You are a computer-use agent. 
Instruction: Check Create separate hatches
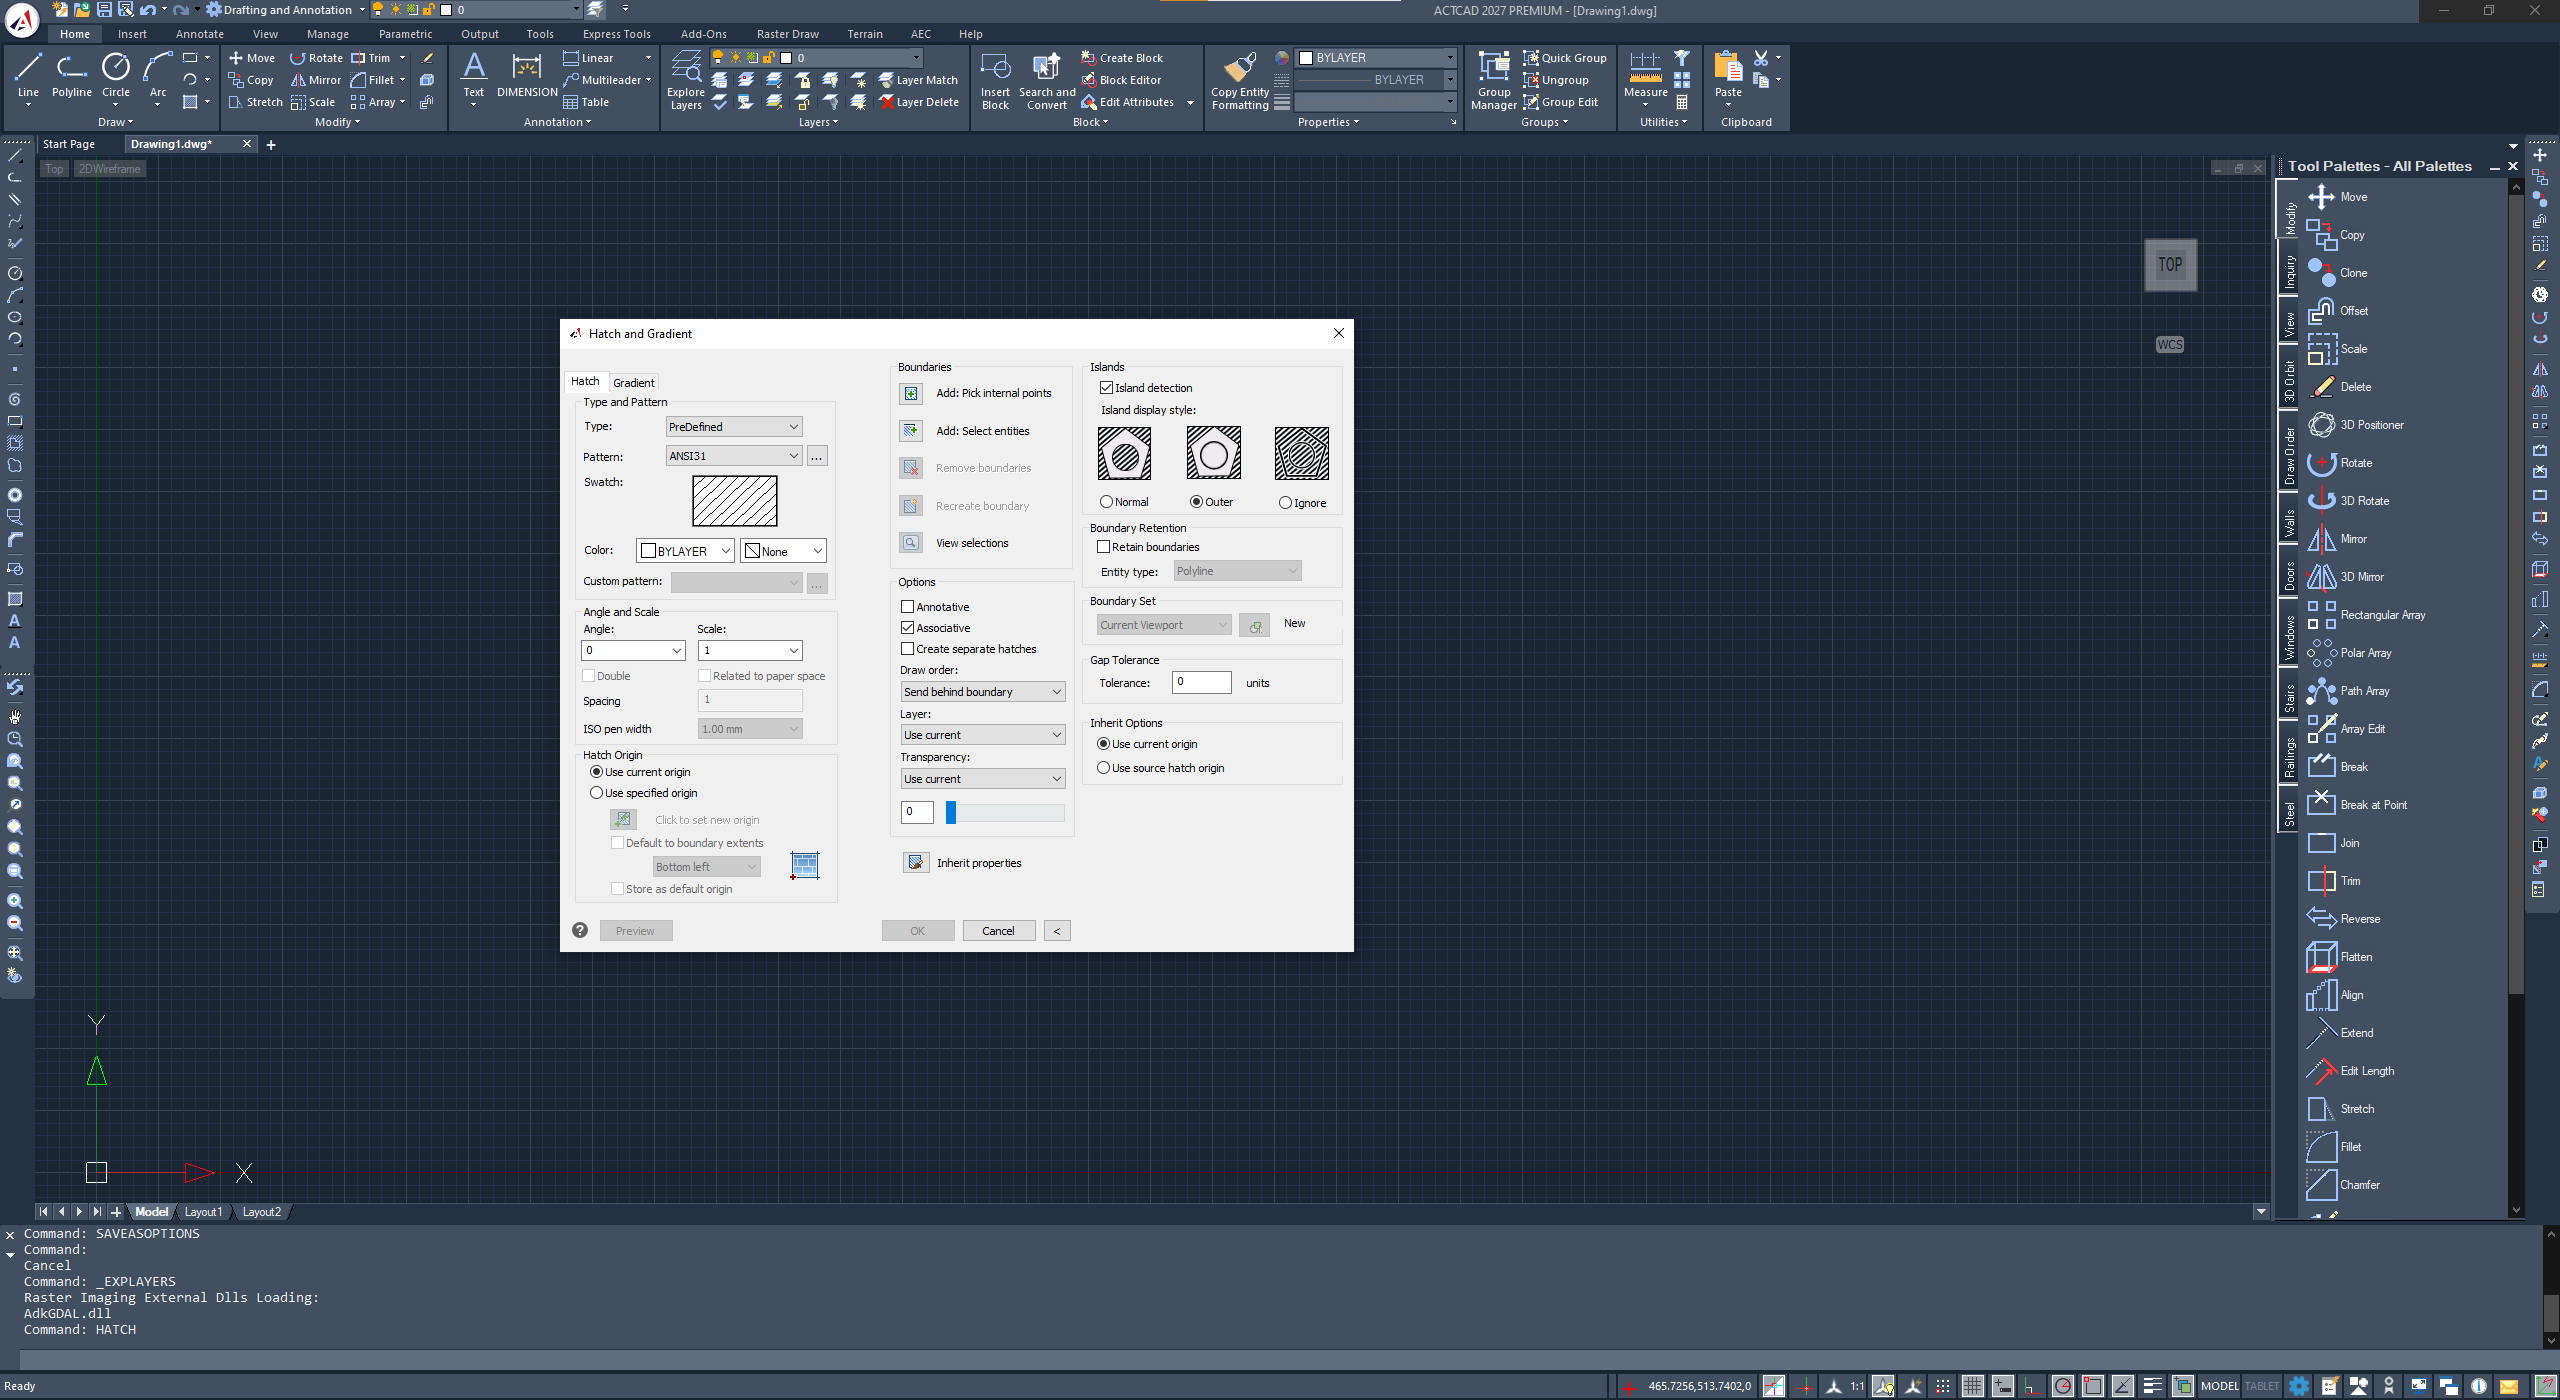908,649
